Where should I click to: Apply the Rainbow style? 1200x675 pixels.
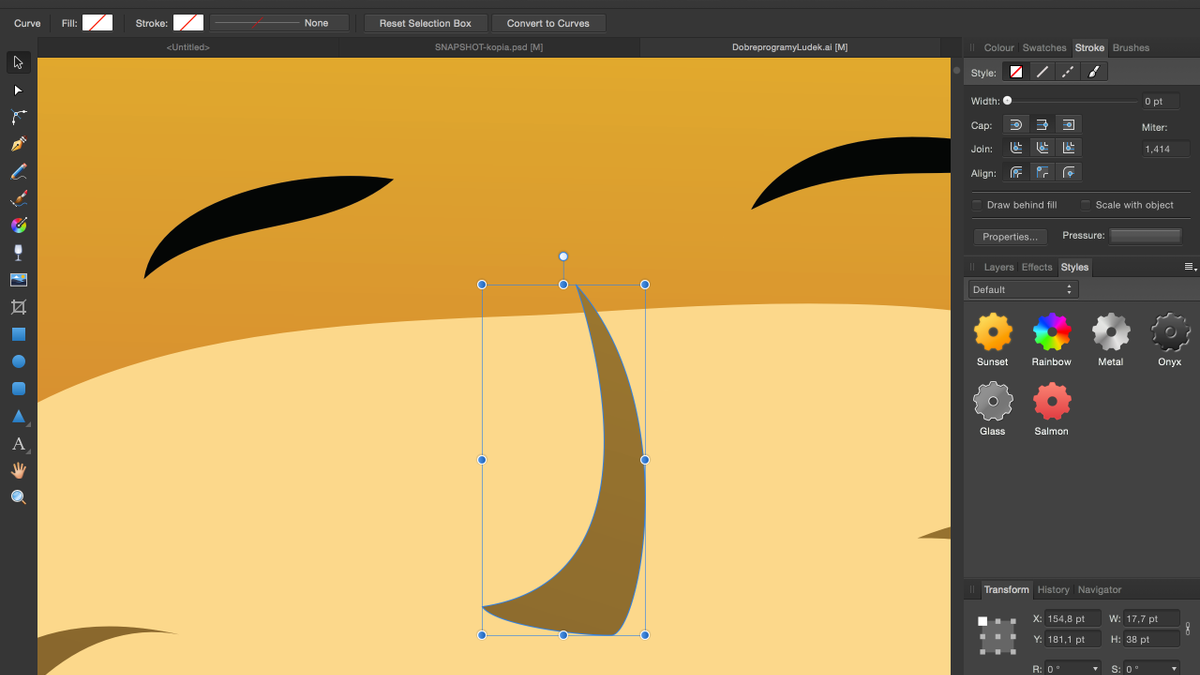(x=1052, y=332)
